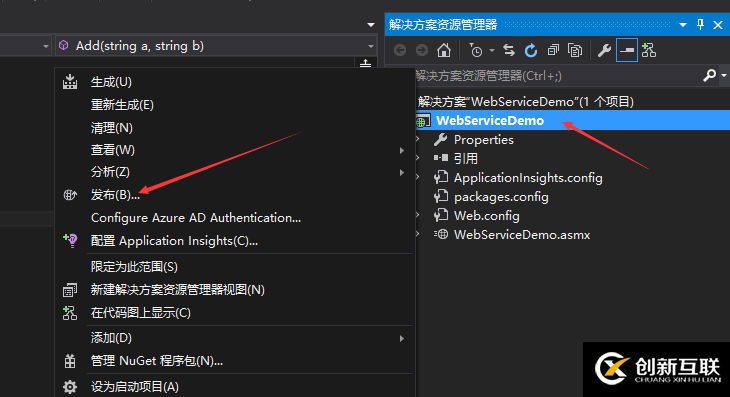Image resolution: width=730 pixels, height=397 pixels.
Task: Select the 解决方案"WebServiceDemo" solution node
Action: [x=526, y=101]
